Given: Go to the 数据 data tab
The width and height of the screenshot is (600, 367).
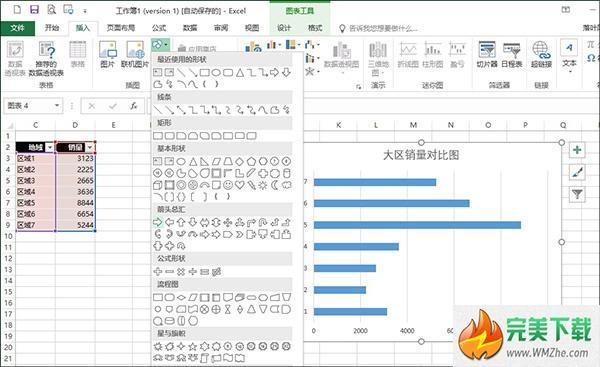Looking at the screenshot, I should point(190,28).
